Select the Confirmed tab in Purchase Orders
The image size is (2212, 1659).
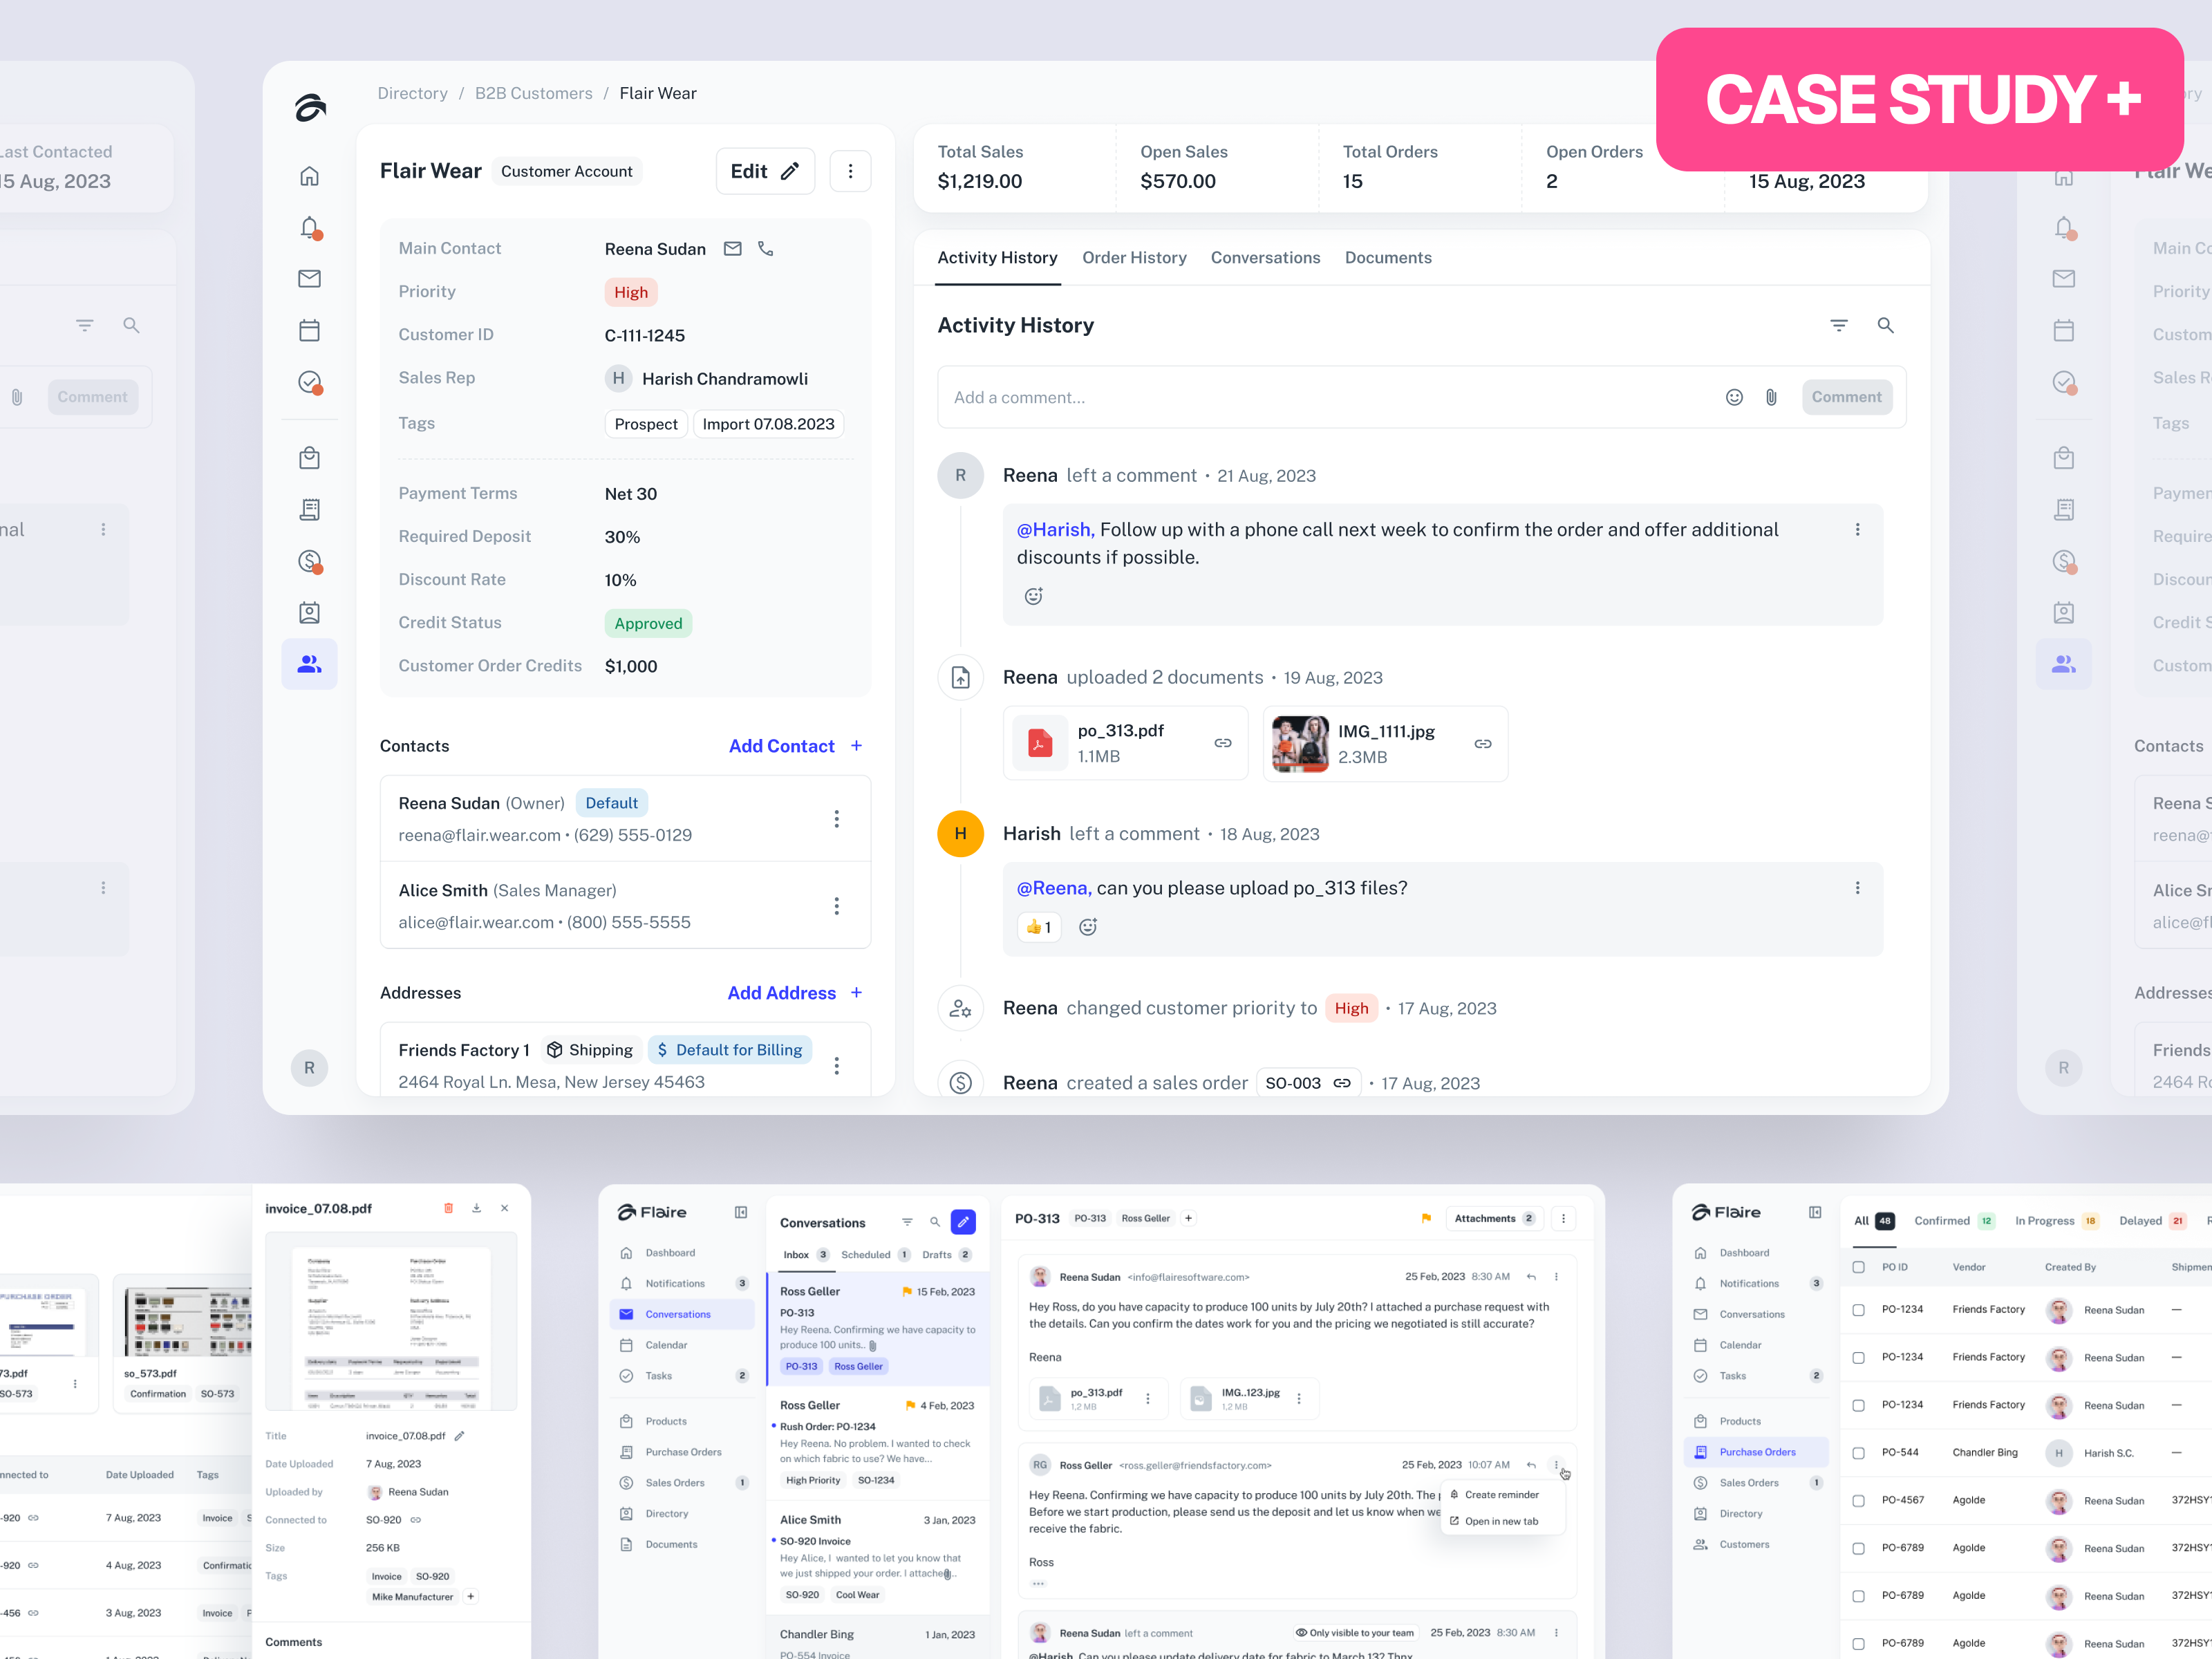pyautogui.click(x=1954, y=1221)
